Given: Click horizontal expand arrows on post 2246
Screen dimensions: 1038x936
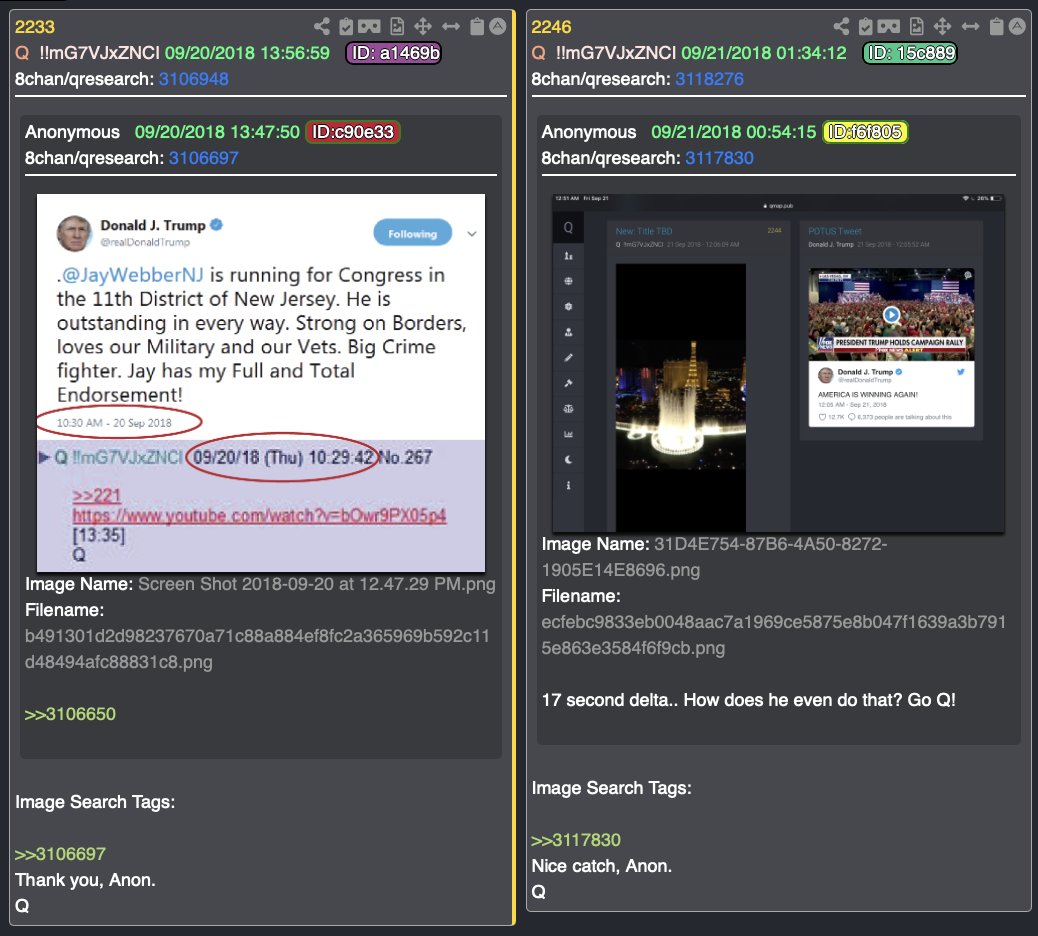Looking at the screenshot, I should (970, 26).
